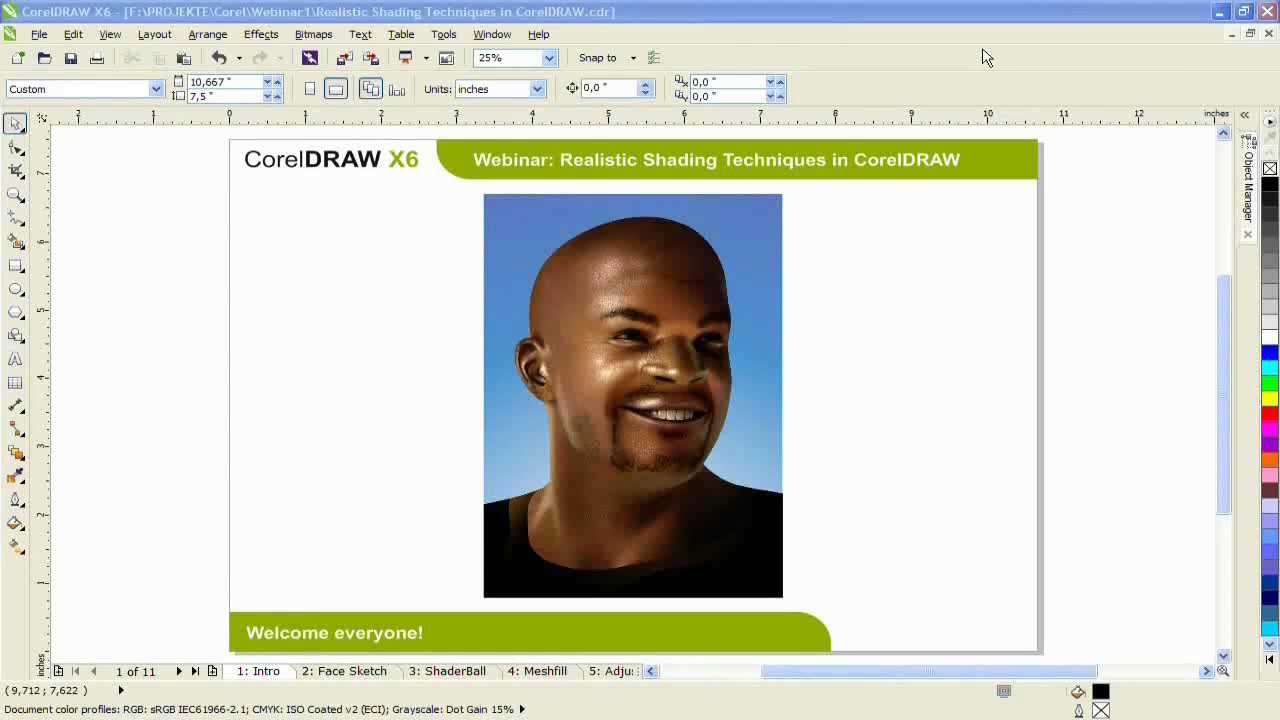
Task: Set page orientation to Landscape
Action: click(x=336, y=89)
